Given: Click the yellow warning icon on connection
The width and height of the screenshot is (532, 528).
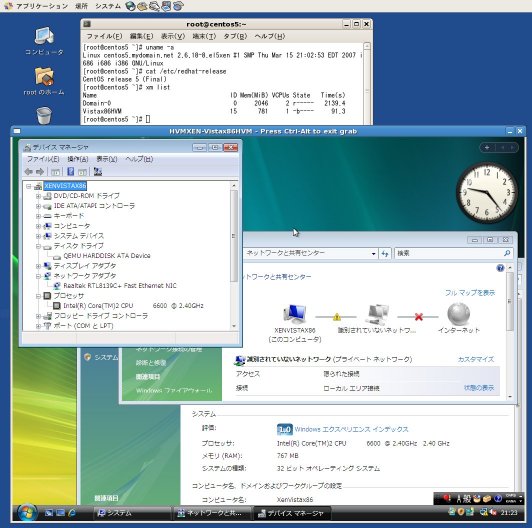Looking at the screenshot, I should tap(337, 317).
